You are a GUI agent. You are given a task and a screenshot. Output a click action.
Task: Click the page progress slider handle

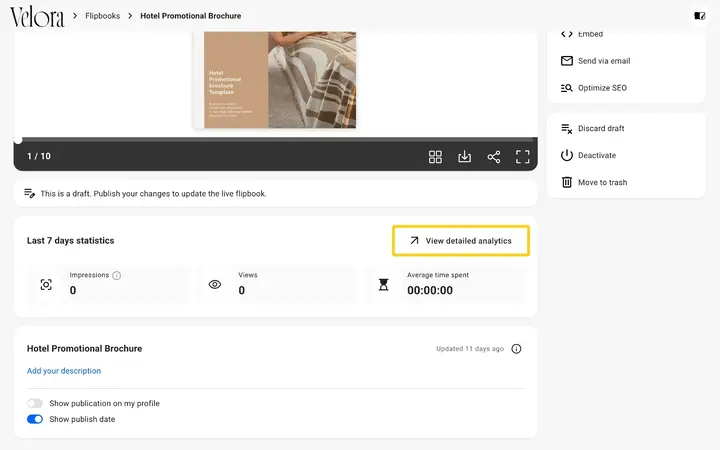click(x=17, y=140)
